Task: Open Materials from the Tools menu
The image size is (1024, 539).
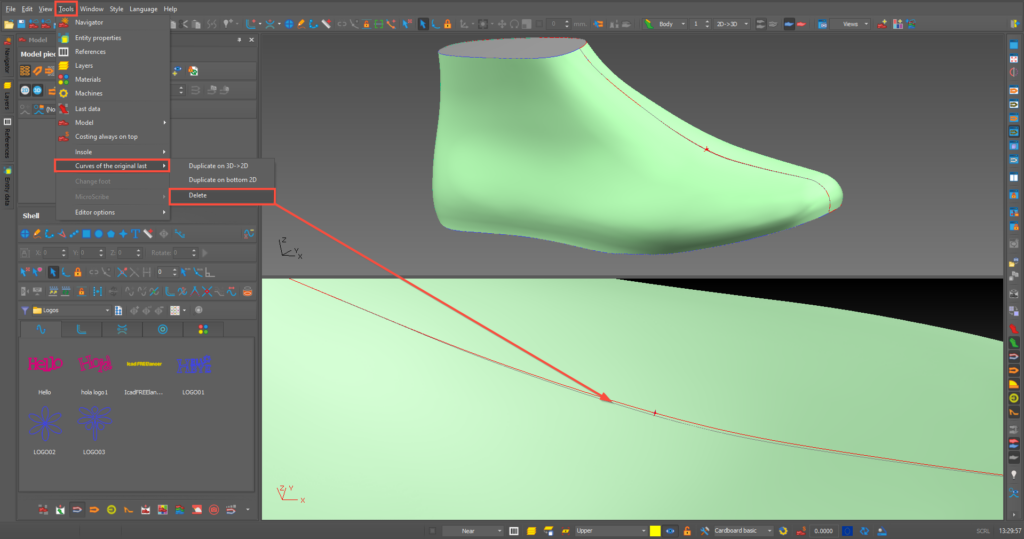Action: point(88,79)
